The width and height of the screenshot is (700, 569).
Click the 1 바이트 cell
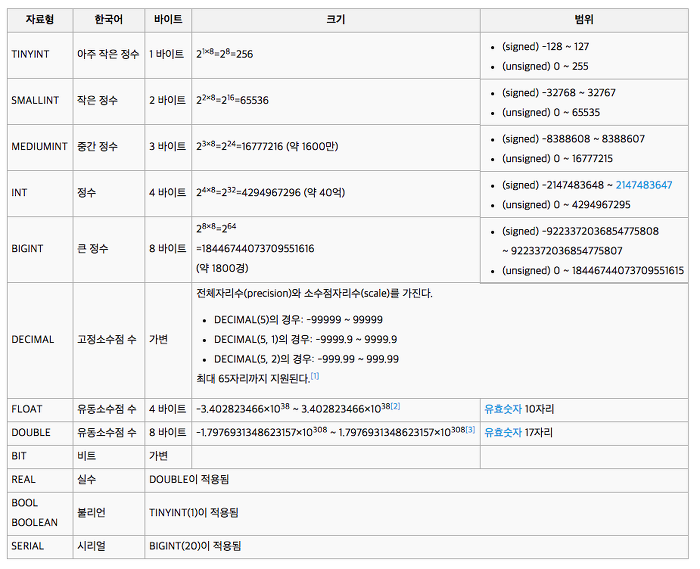click(168, 54)
